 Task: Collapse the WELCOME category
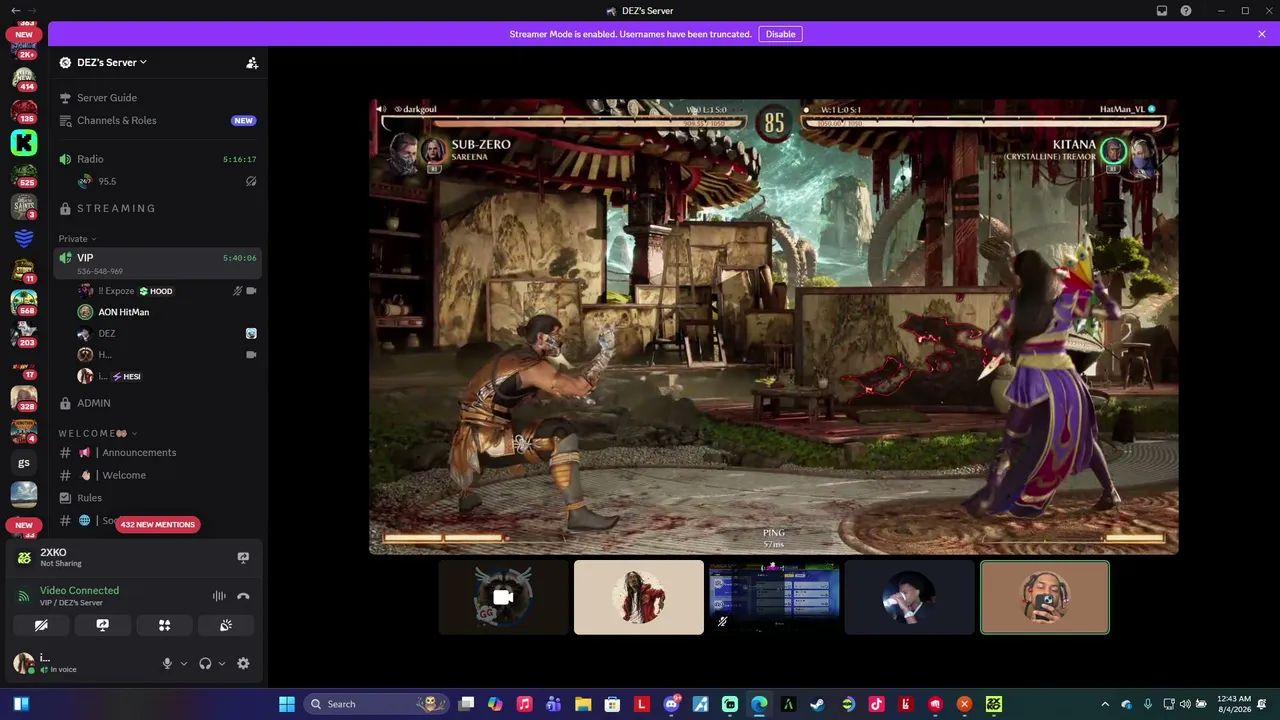click(x=97, y=433)
